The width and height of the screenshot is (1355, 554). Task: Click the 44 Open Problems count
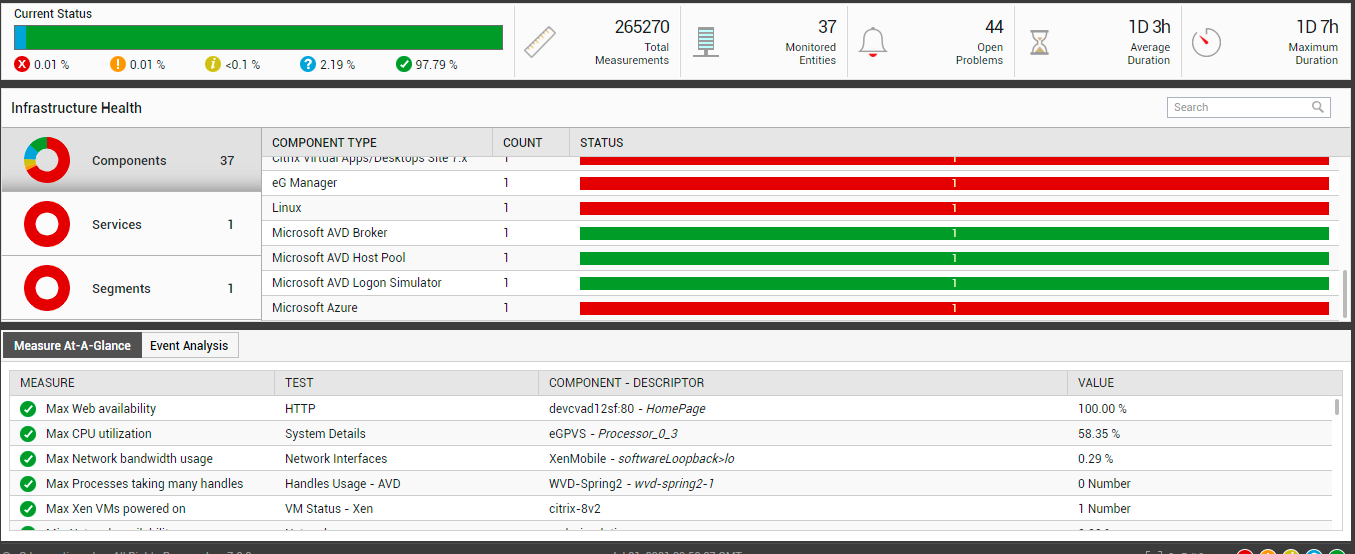click(993, 27)
